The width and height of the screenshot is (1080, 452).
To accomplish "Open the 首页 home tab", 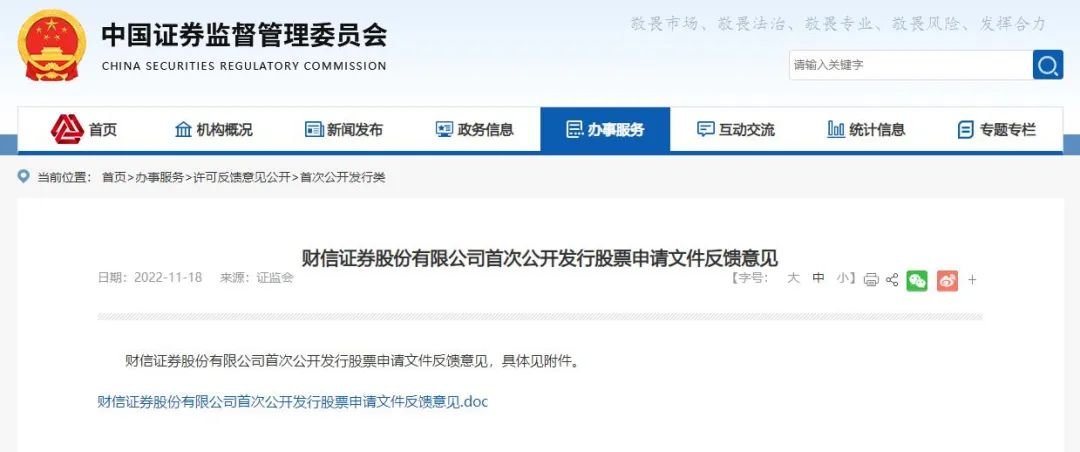I will 83,130.
